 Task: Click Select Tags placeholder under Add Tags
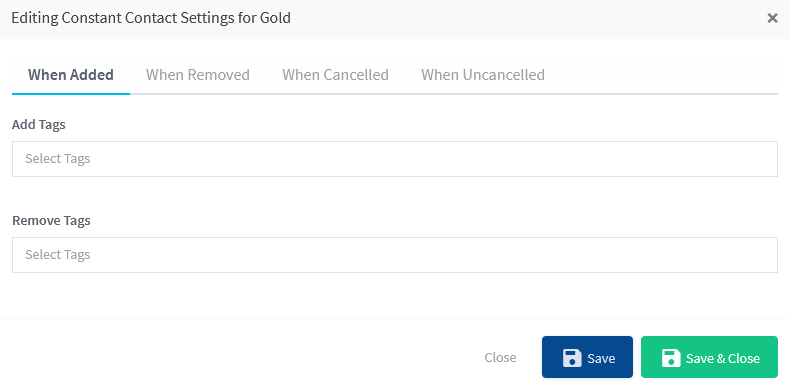pos(57,159)
